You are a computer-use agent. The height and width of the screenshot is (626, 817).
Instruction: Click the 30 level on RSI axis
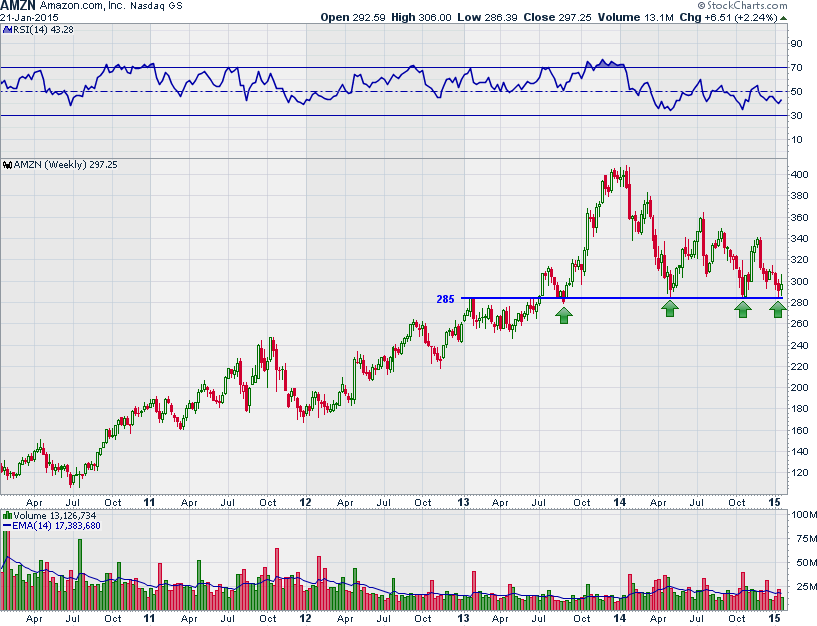796,116
